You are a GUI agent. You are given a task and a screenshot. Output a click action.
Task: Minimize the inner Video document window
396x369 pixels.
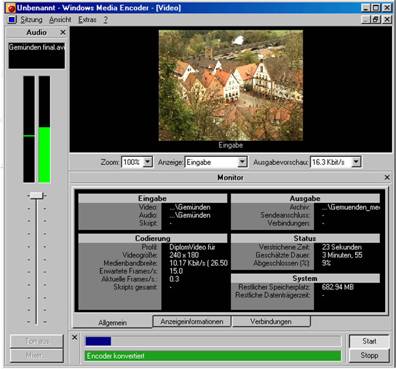coord(366,20)
